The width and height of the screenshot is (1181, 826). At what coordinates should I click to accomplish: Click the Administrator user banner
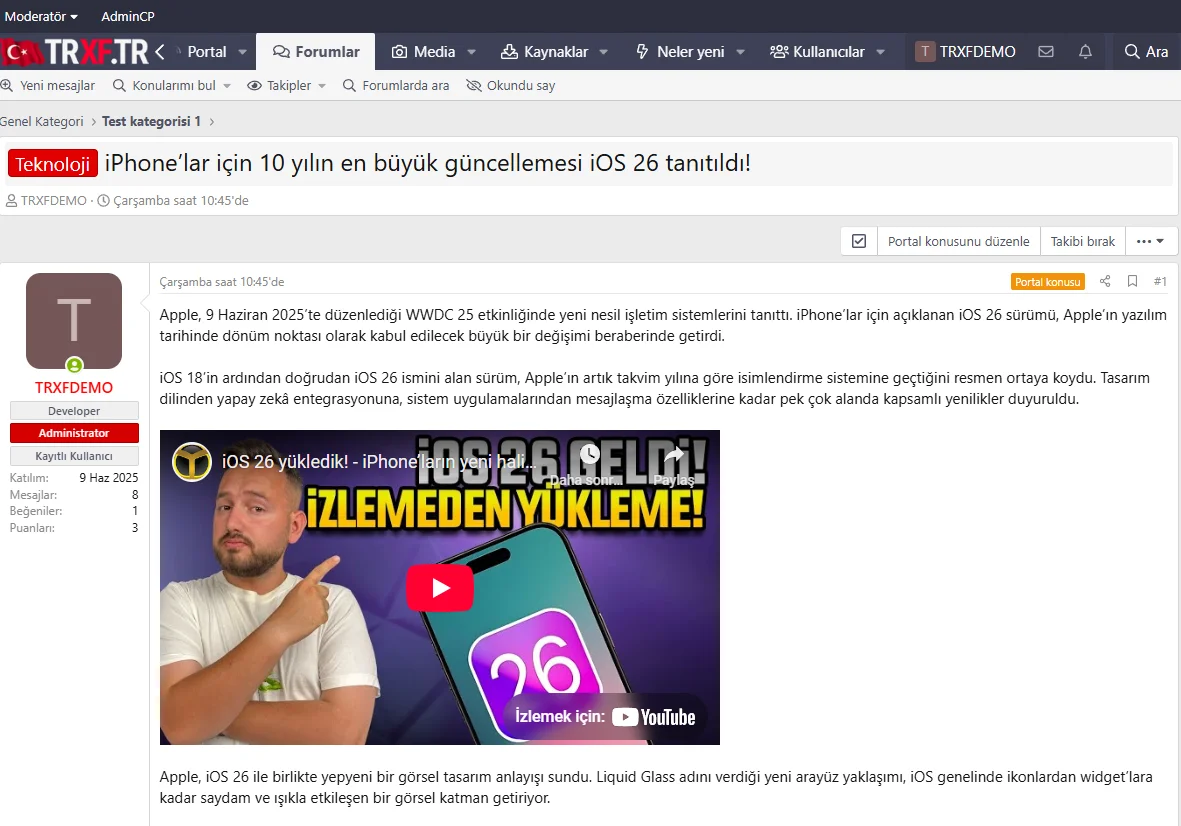[74, 433]
